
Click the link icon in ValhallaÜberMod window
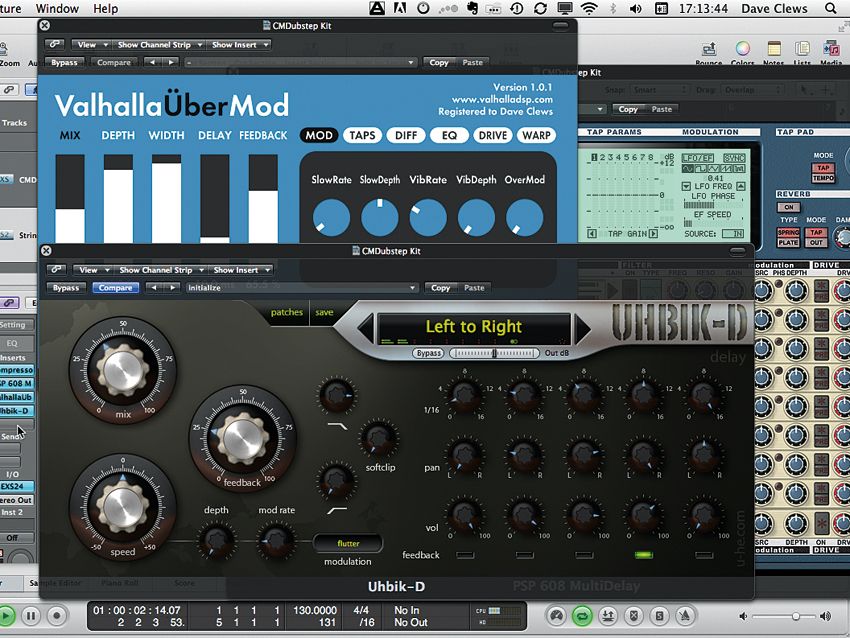(55, 44)
